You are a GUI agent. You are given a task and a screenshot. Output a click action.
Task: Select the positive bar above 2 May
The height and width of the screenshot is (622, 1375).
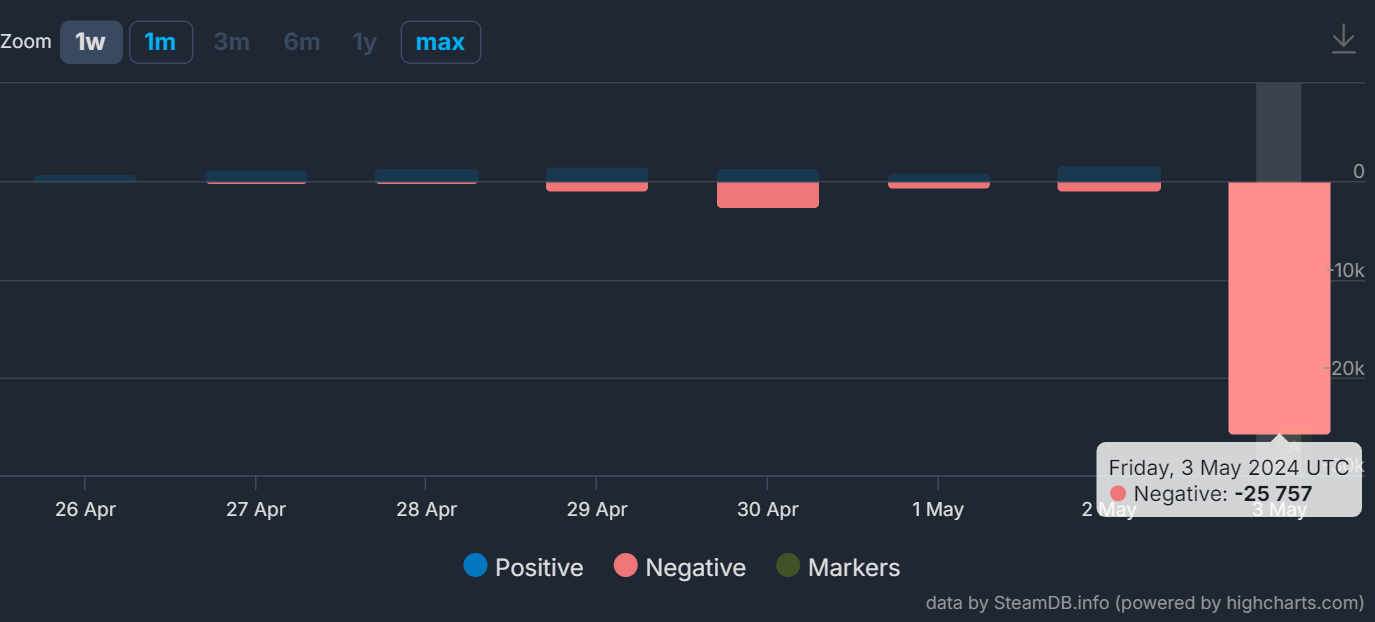[x=1109, y=173]
